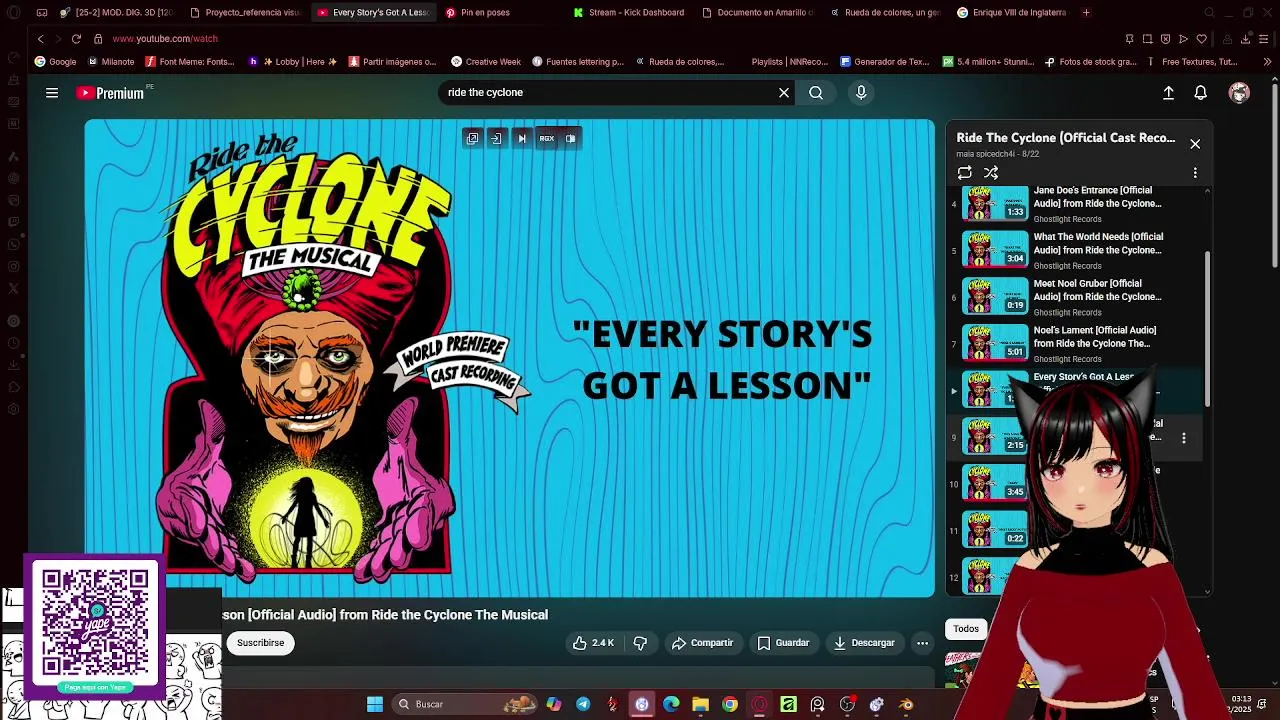Viewport: 1280px width, 720px height.
Task: Pop out the video with the overlay icon
Action: click(472, 139)
